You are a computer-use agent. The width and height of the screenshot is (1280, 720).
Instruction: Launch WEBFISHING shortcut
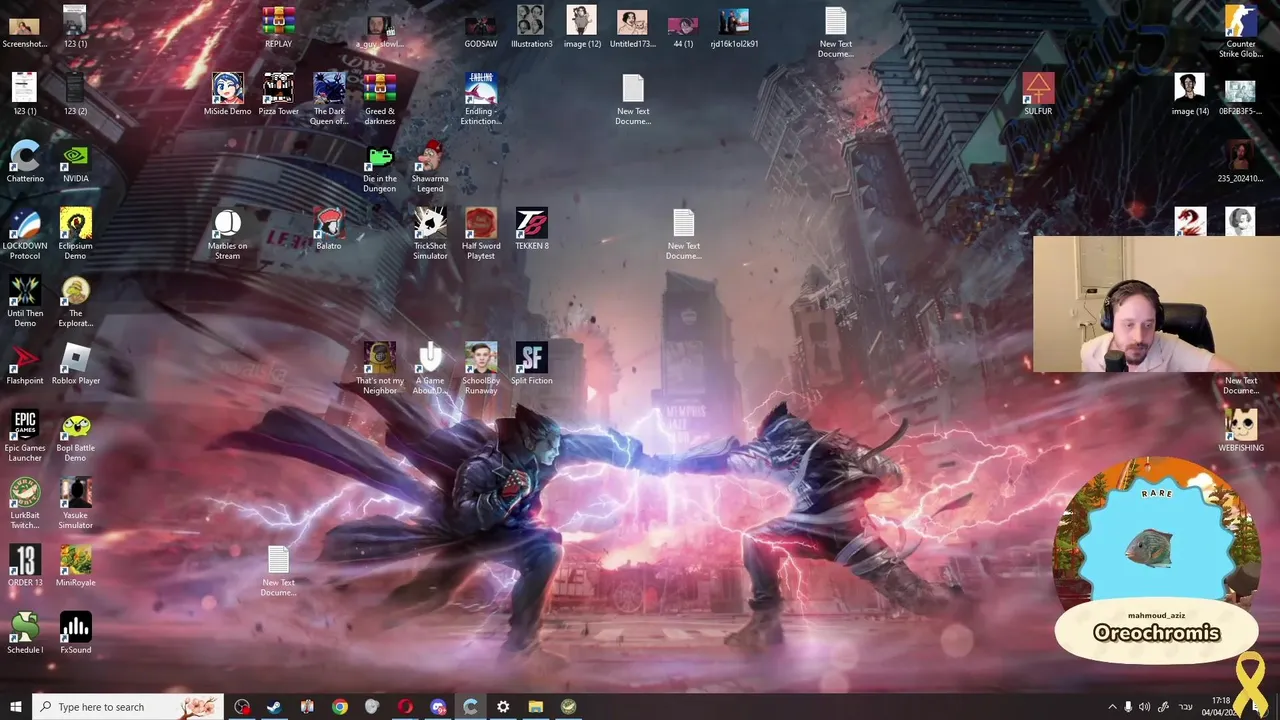pyautogui.click(x=1241, y=430)
